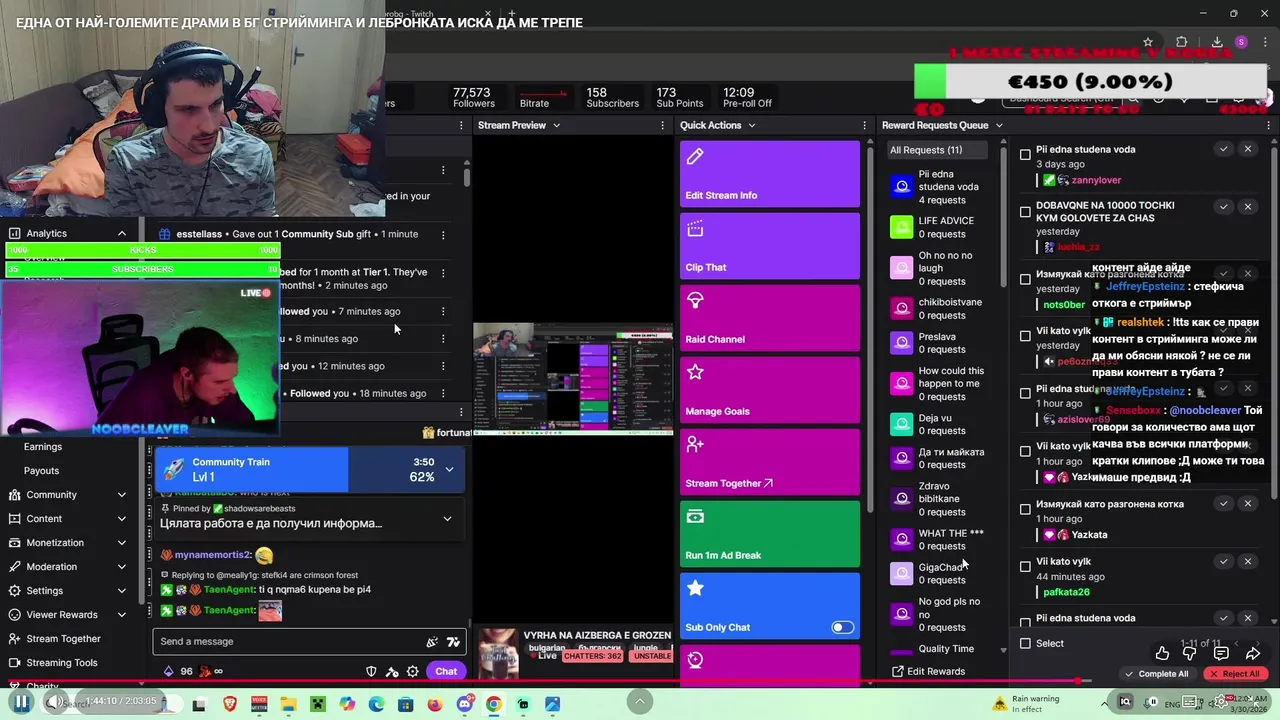The height and width of the screenshot is (720, 1280).
Task: Check the DOBAVQNE NA 10000 TOCHKI request box
Action: pos(1025,212)
